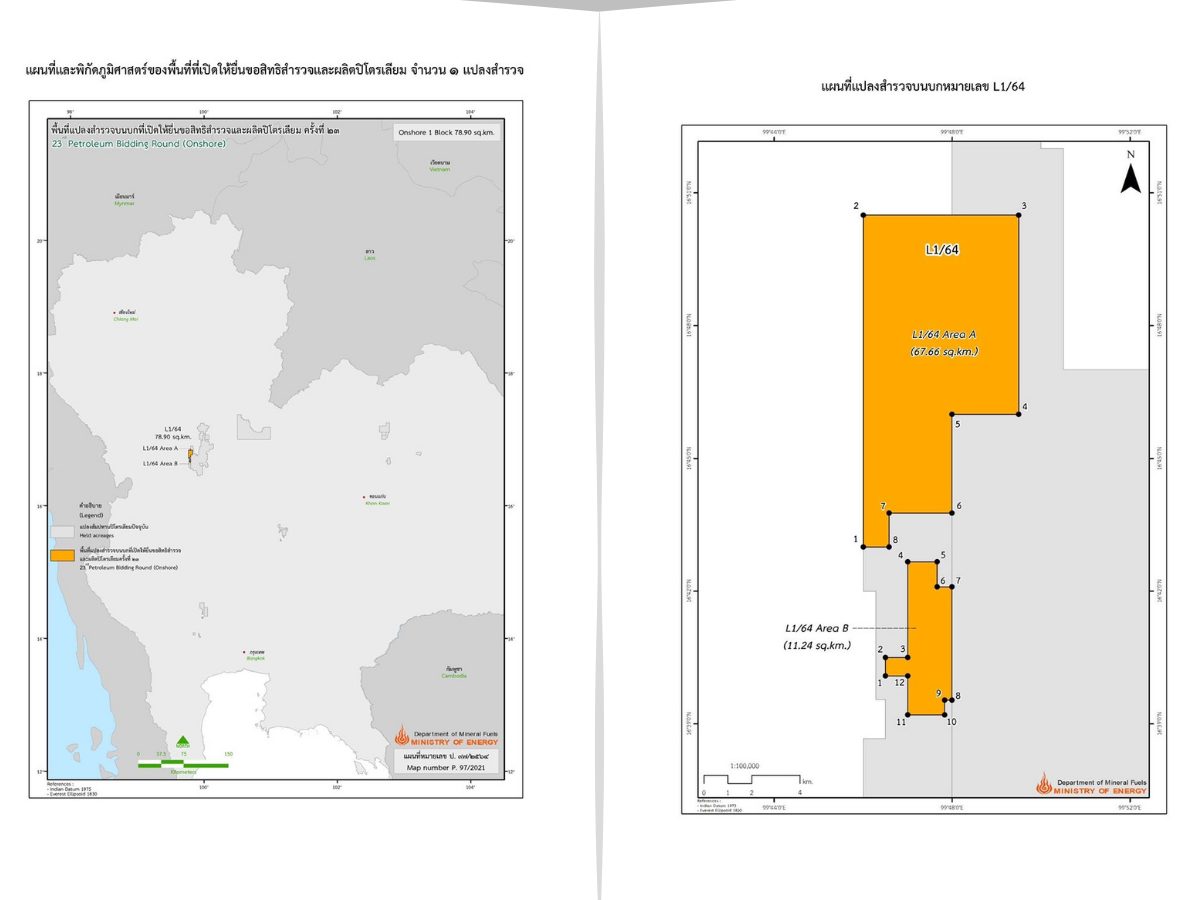This screenshot has height=900, width=1200.
Task: Select the Bangkok red city marker
Action: [244, 653]
